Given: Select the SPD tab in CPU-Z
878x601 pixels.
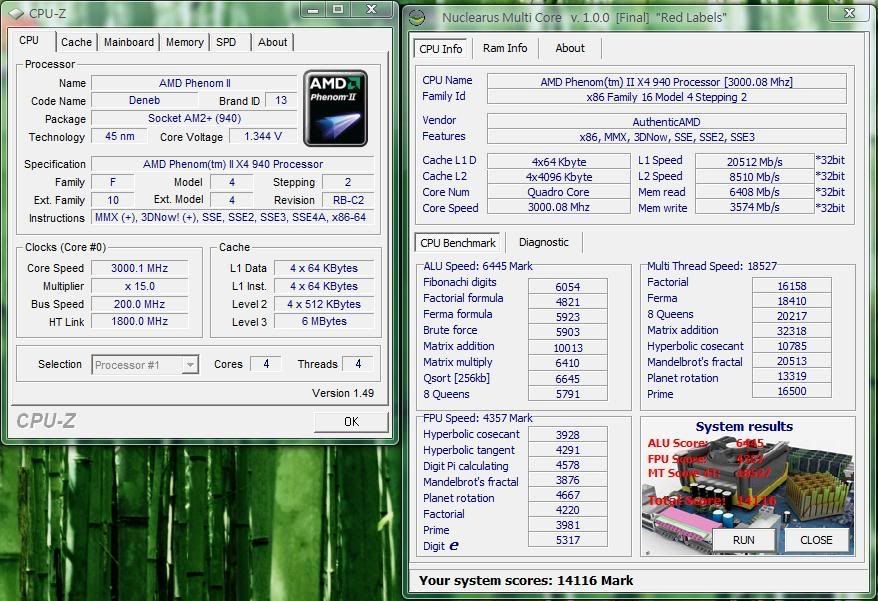Looking at the screenshot, I should click(x=226, y=42).
